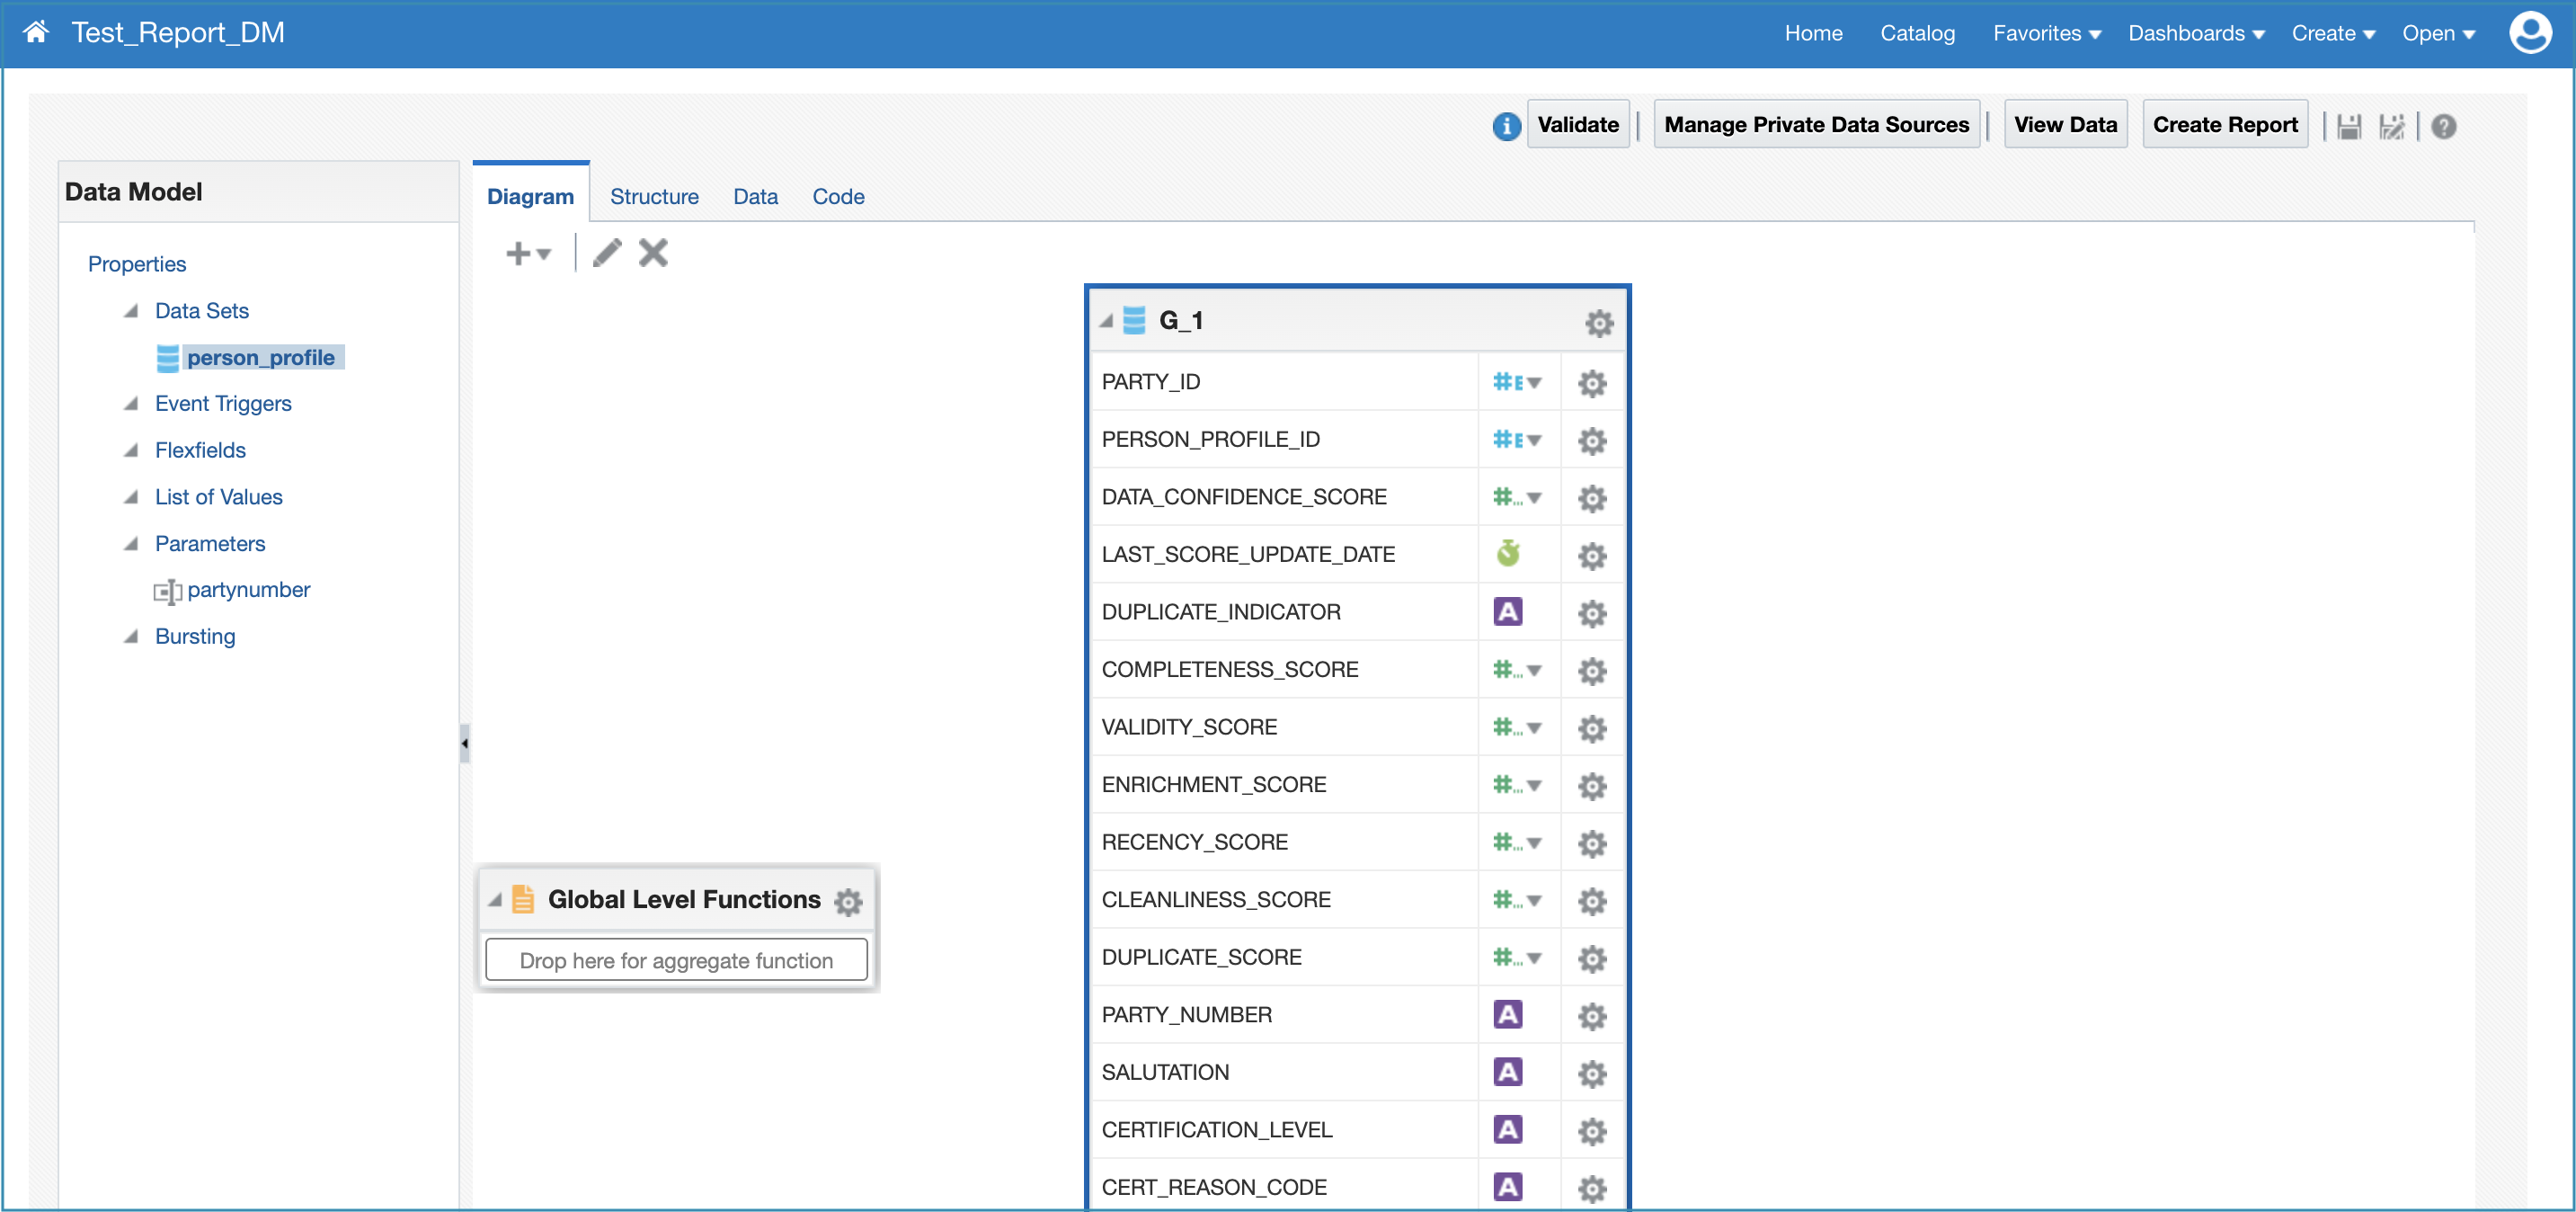Click the Save data model icon
Viewport: 2576px width, 1212px height.
(x=2349, y=126)
